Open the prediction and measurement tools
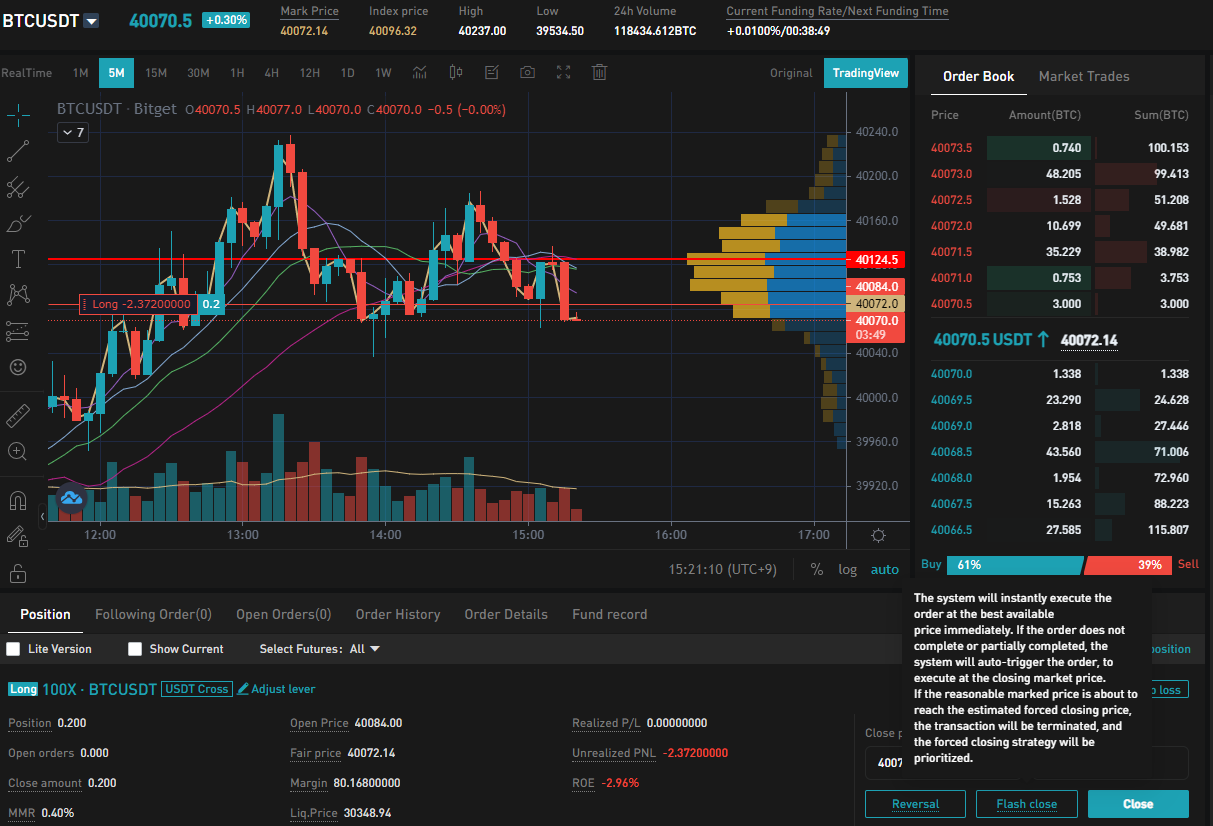This screenshot has width=1213, height=826. pos(18,331)
